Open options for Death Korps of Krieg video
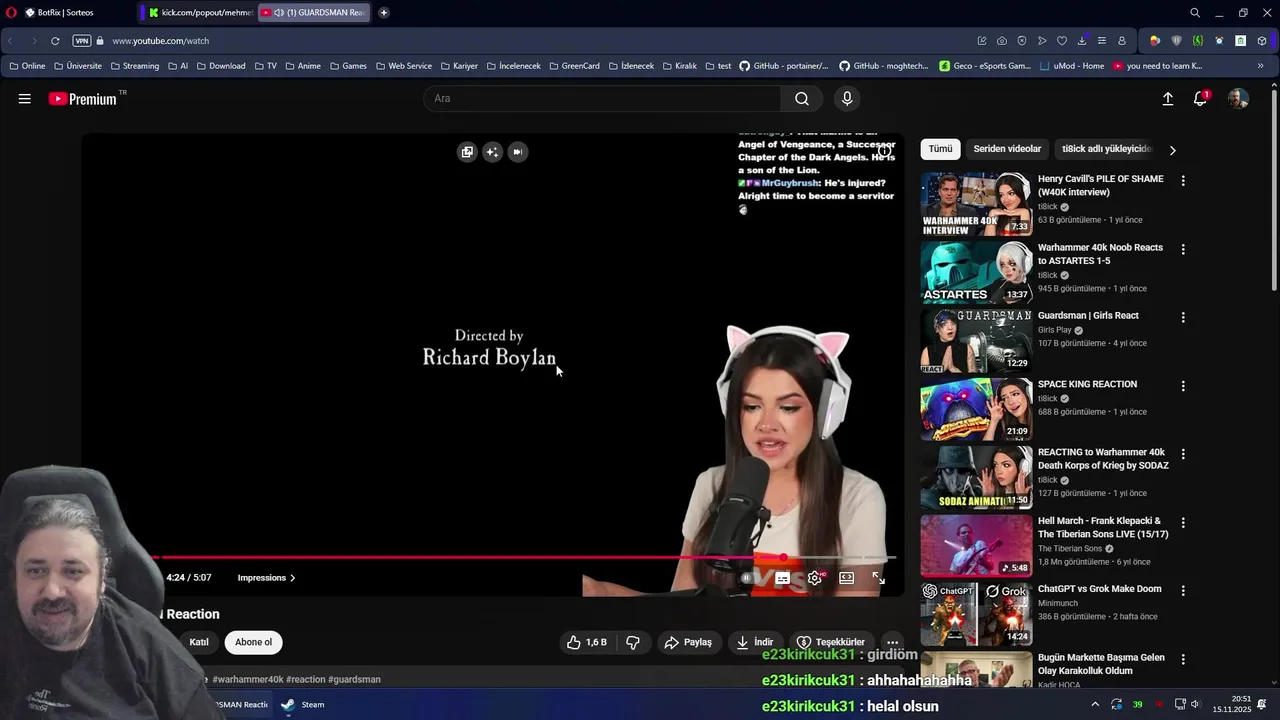 click(x=1183, y=454)
